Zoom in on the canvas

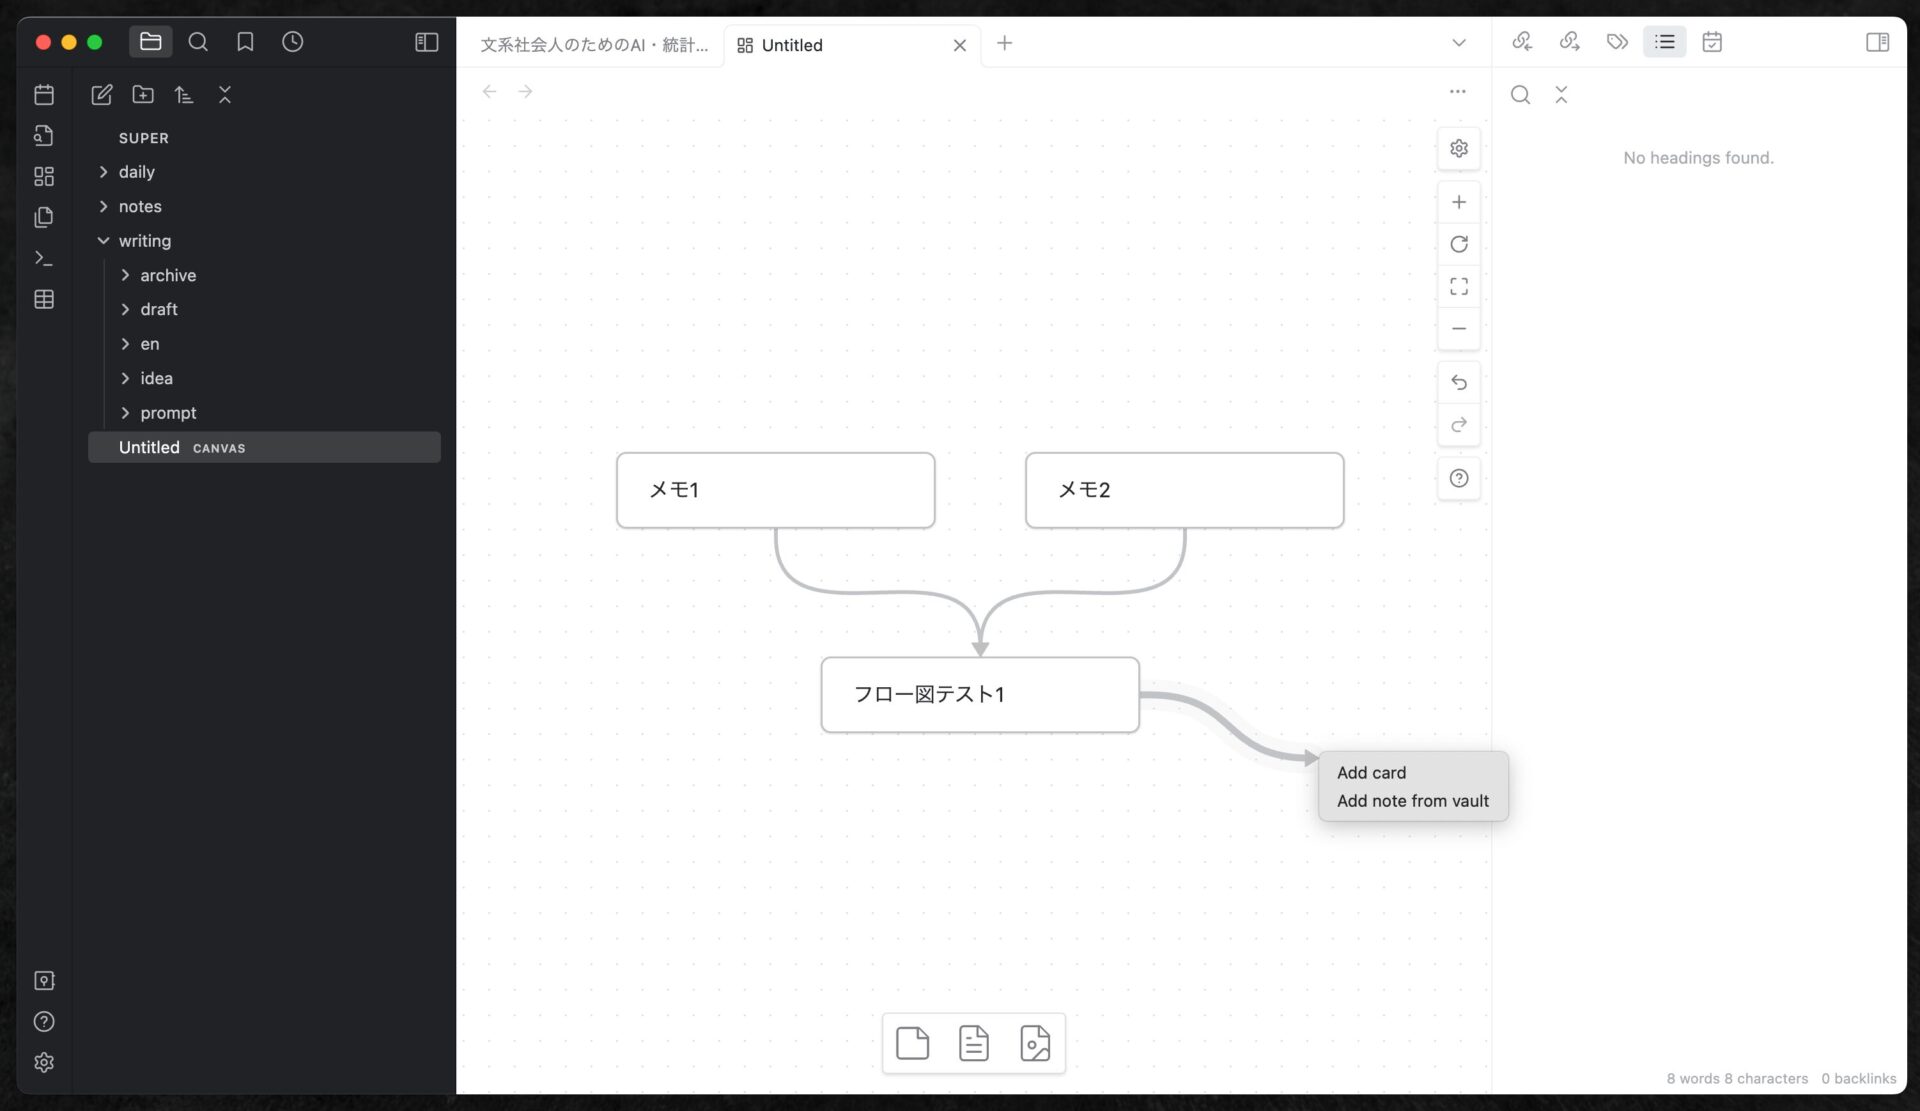point(1458,202)
